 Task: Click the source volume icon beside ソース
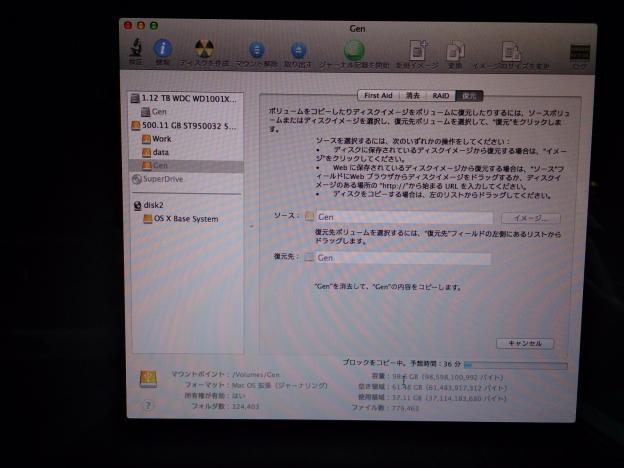(x=309, y=216)
